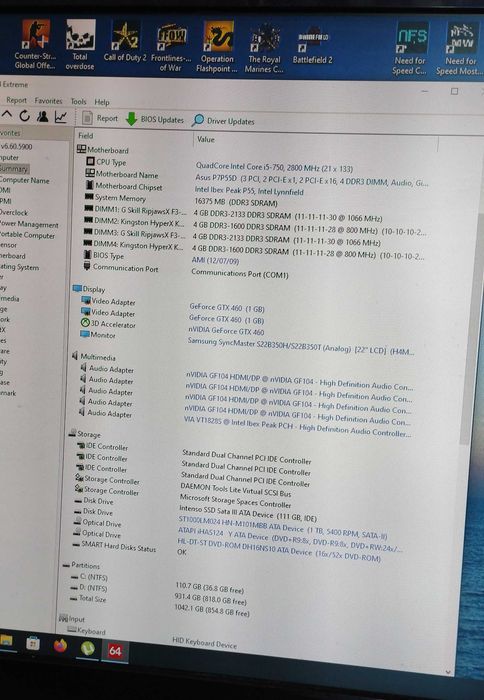484x700 pixels.
Task: Select the D: (NTFS) partition row
Action: (x=158, y=594)
